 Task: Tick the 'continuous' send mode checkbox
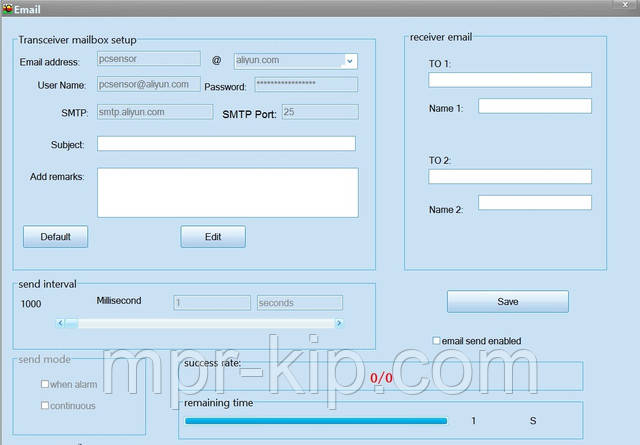pos(45,405)
